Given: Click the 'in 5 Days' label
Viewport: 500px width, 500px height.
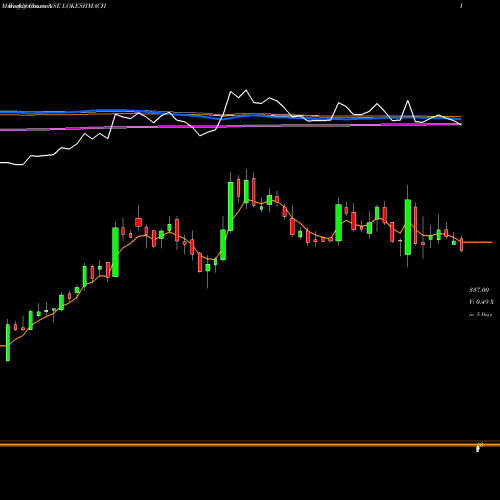Looking at the screenshot, I should (x=480, y=314).
